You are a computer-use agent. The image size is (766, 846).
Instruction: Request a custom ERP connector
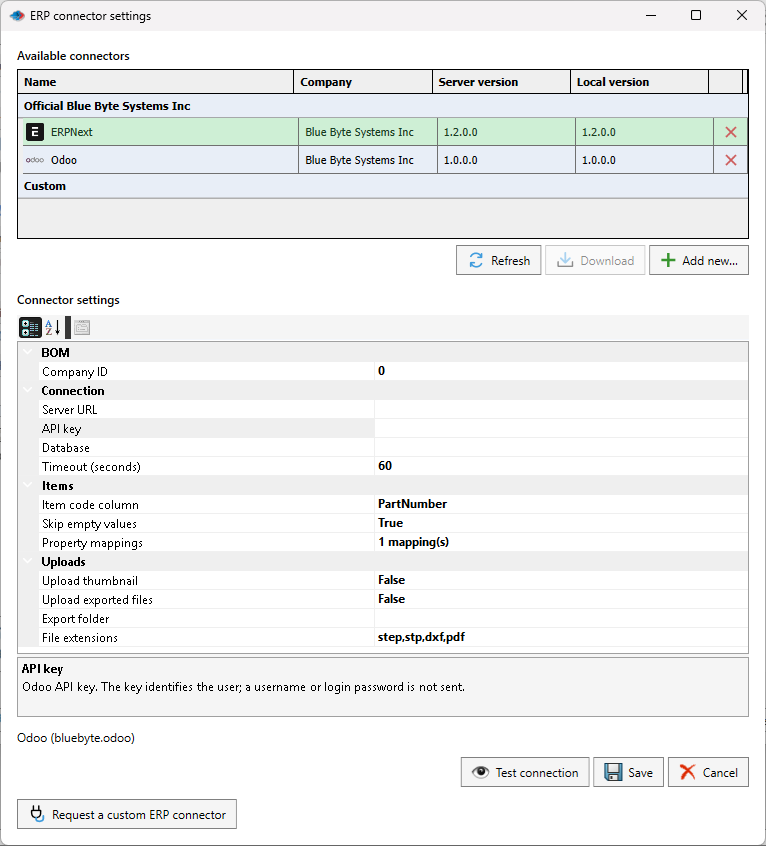pyautogui.click(x=127, y=815)
